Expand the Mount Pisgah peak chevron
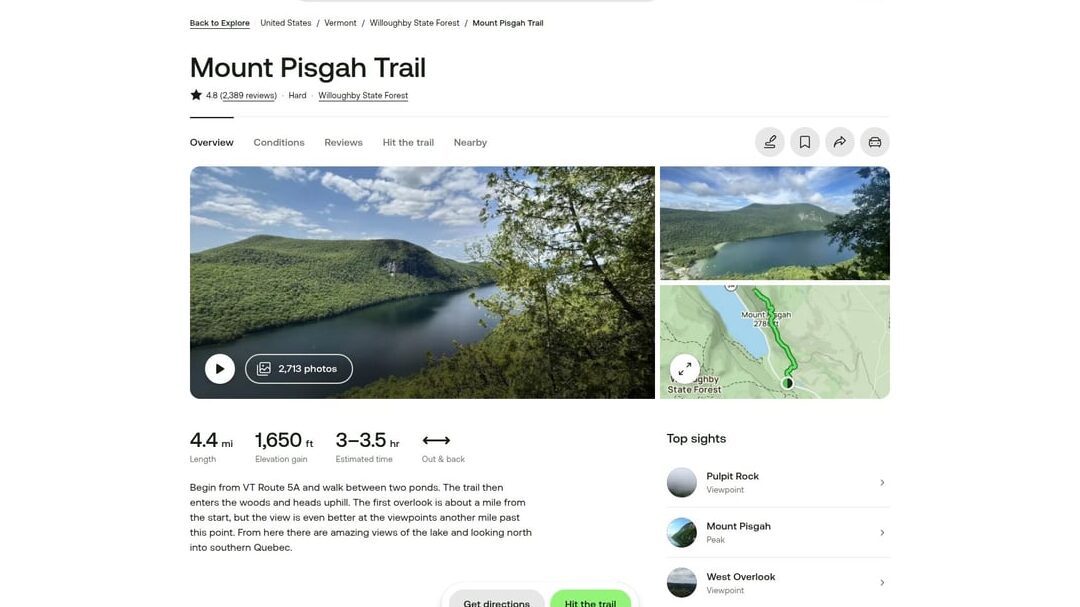 click(882, 533)
